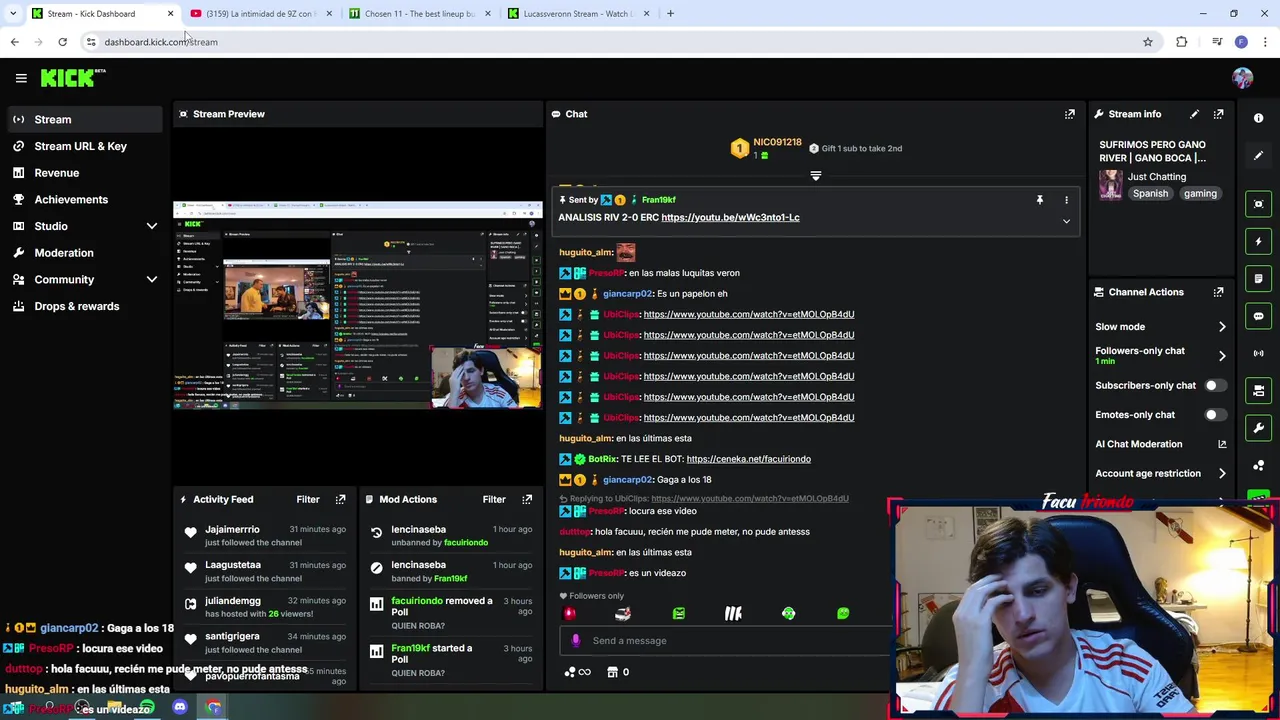Image resolution: width=1280 pixels, height=720 pixels.
Task: Click the shop icon showing 0
Action: click(x=618, y=672)
